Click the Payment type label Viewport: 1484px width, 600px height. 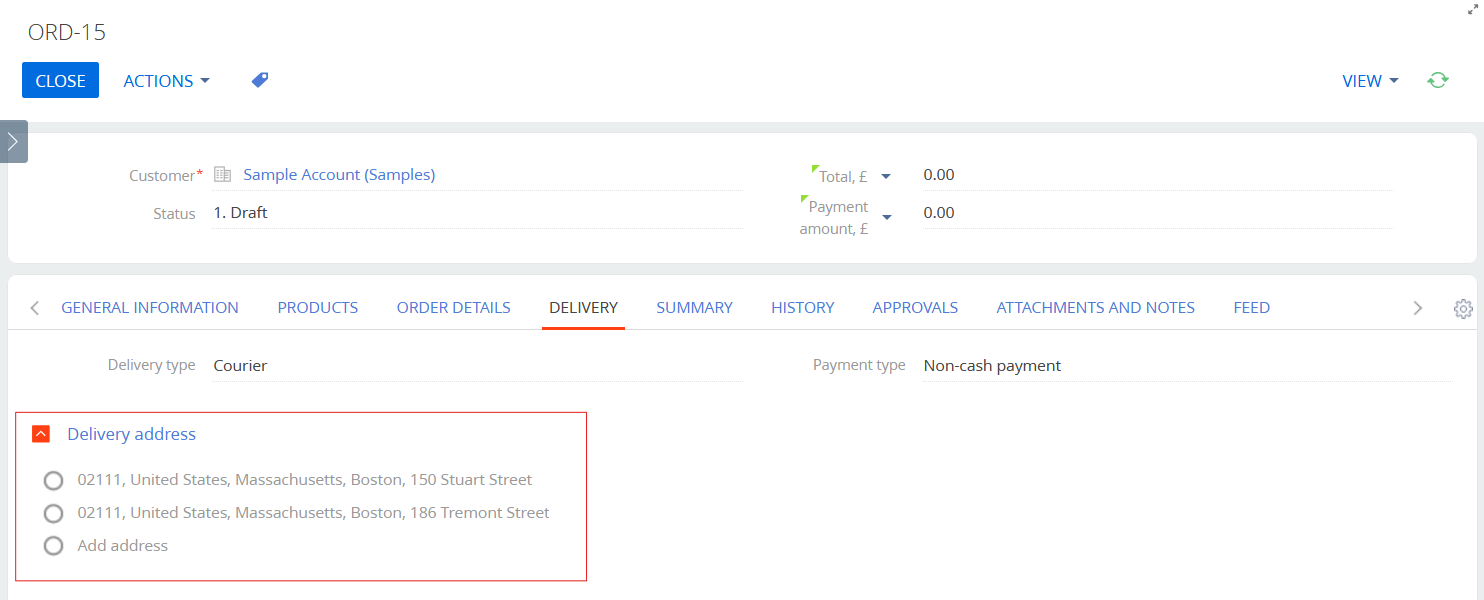point(859,366)
